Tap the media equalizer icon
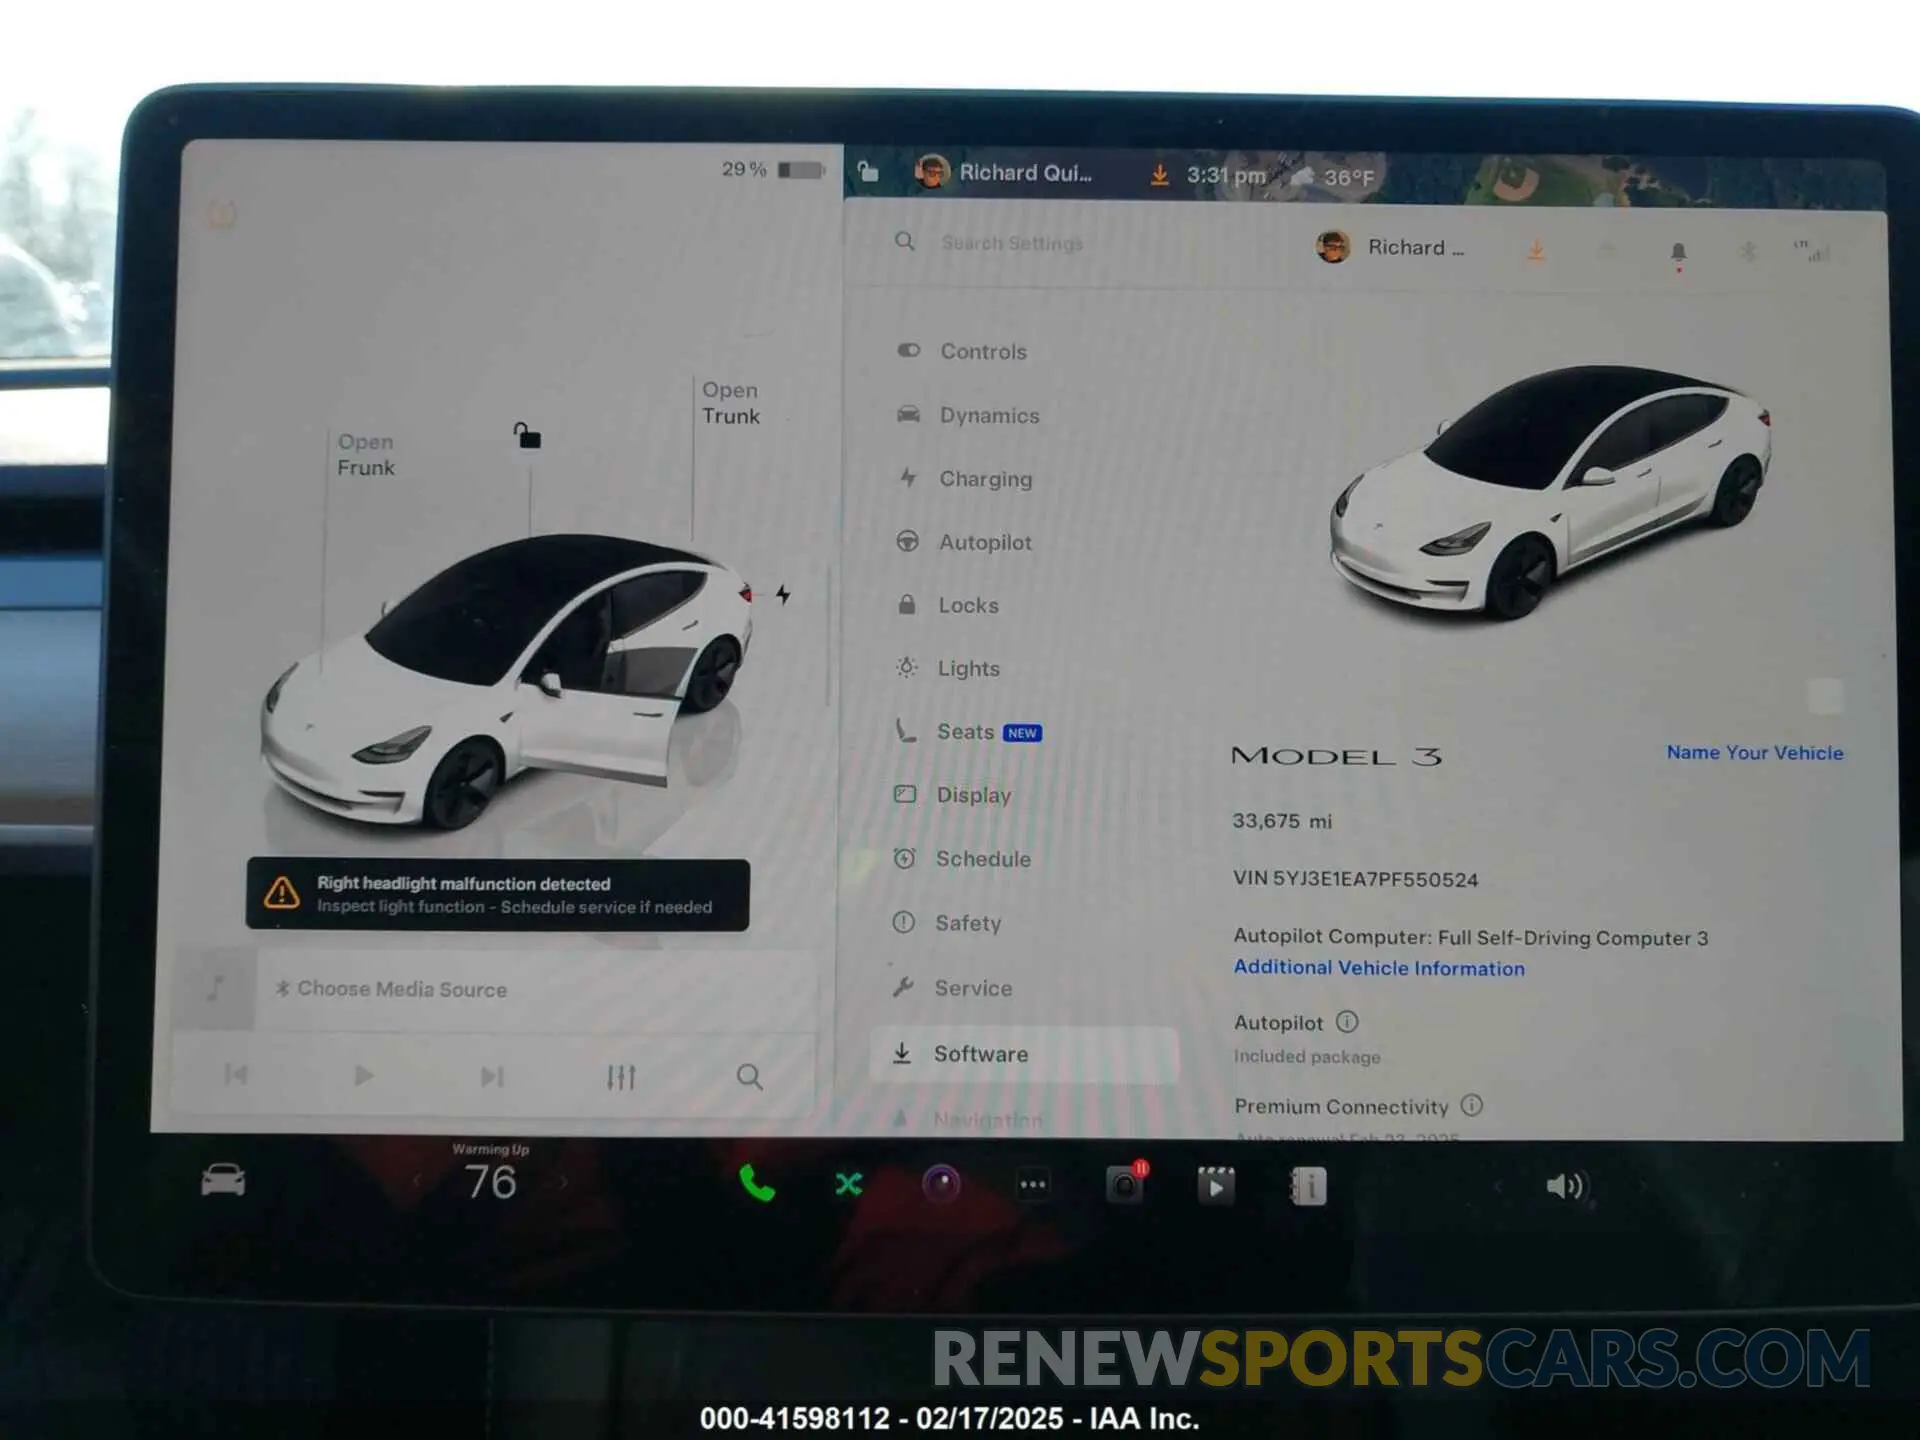This screenshot has width=1920, height=1440. click(x=621, y=1076)
